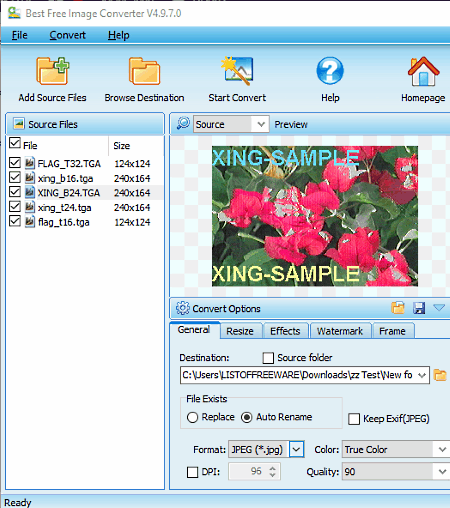
Task: Click the XING-SAMPLE preview image
Action: [315, 216]
